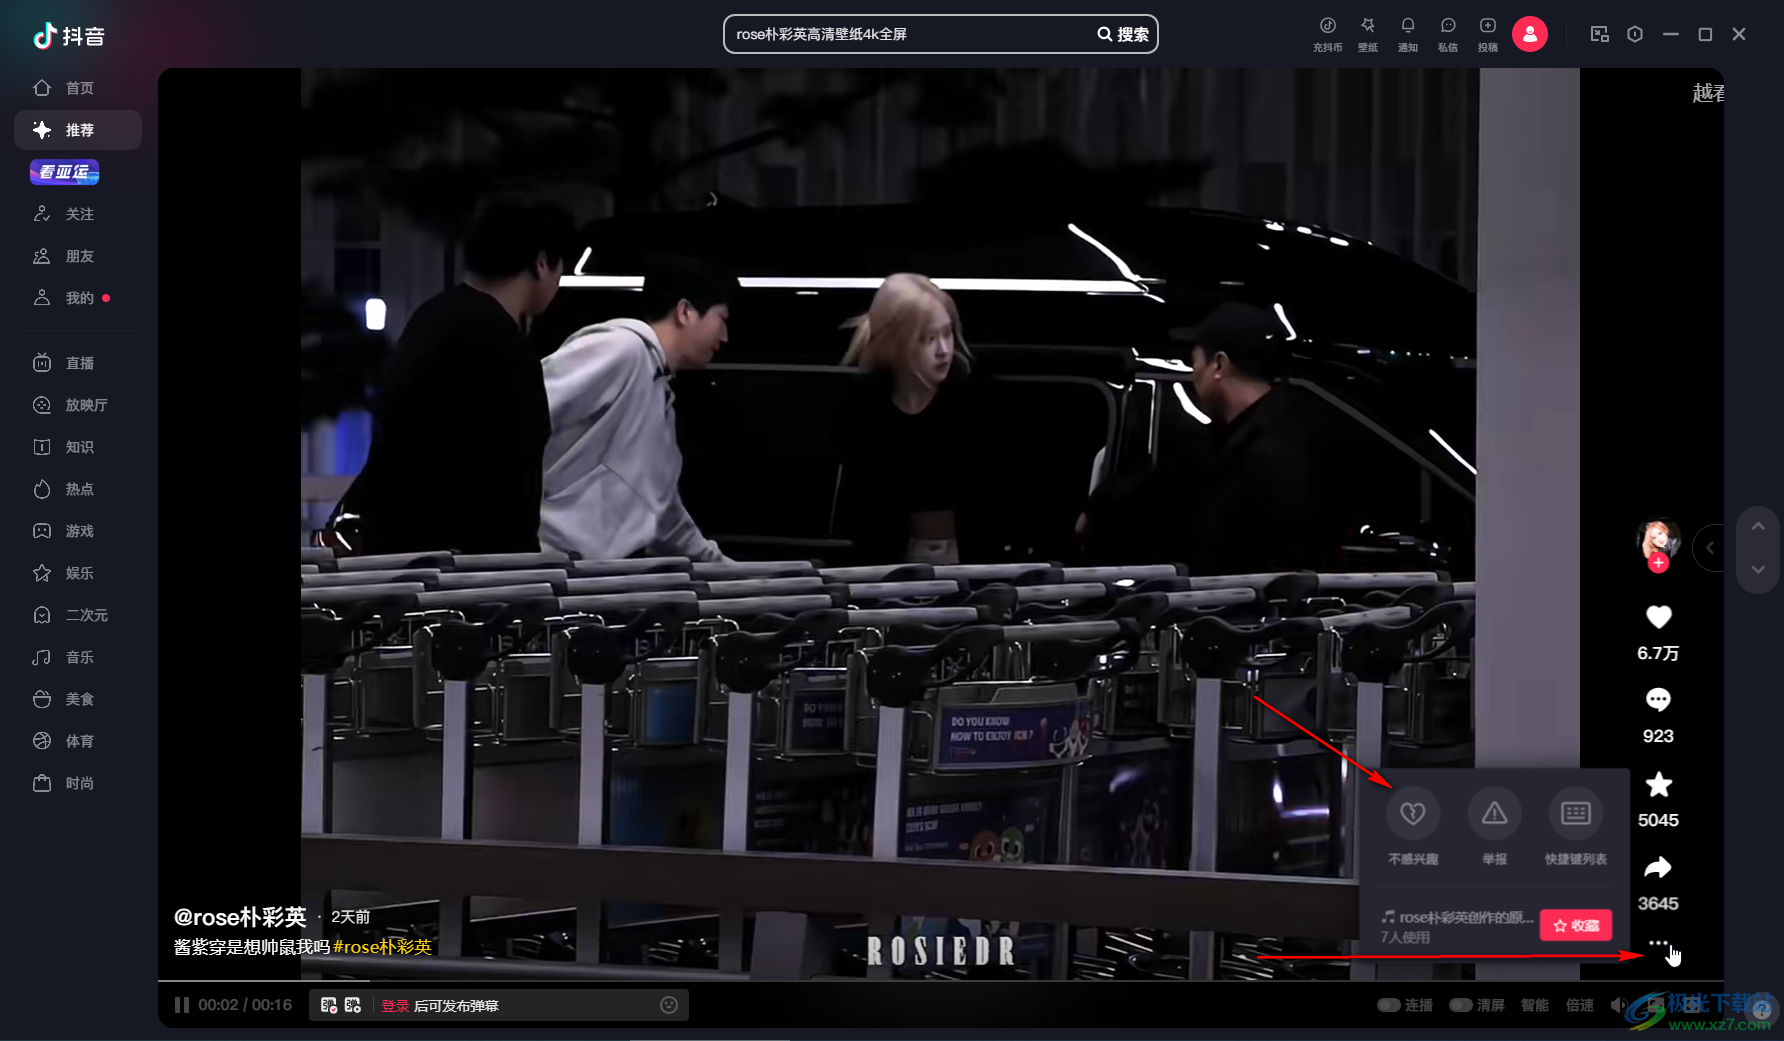1784x1041 pixels.
Task: Open the 看亚运 banner
Action: click(x=64, y=172)
